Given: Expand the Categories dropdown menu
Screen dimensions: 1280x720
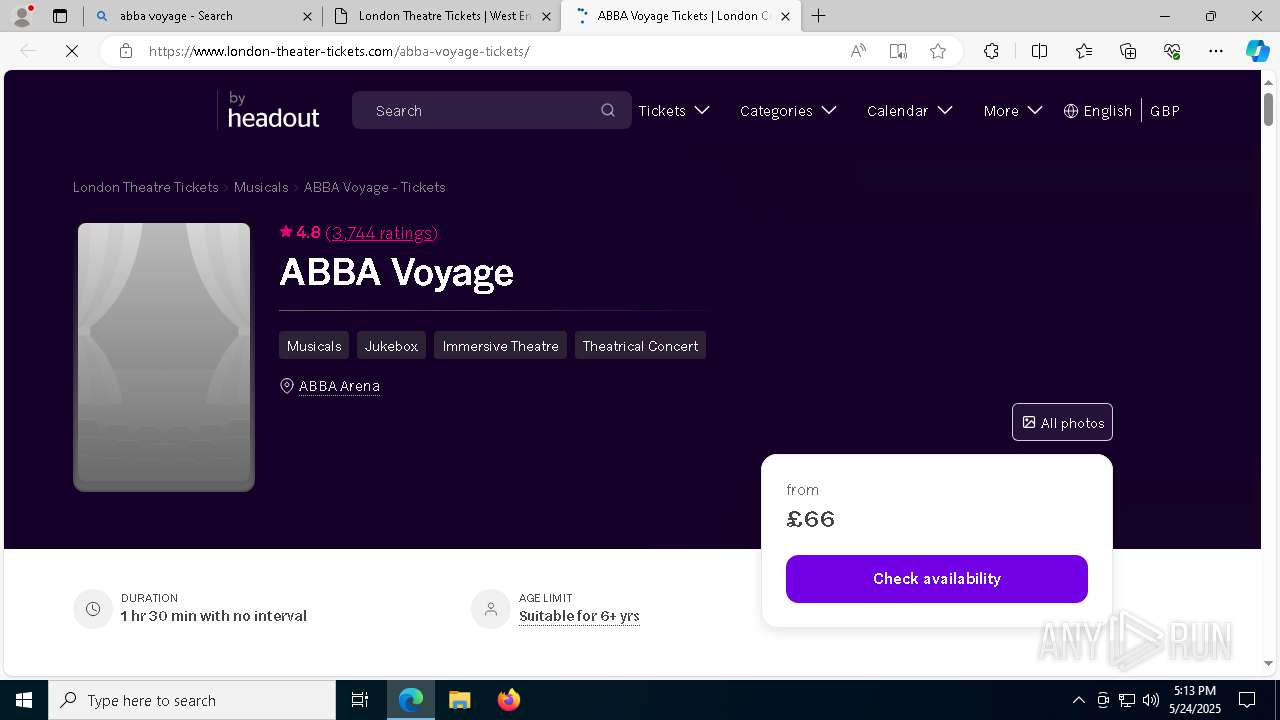Looking at the screenshot, I should point(788,111).
